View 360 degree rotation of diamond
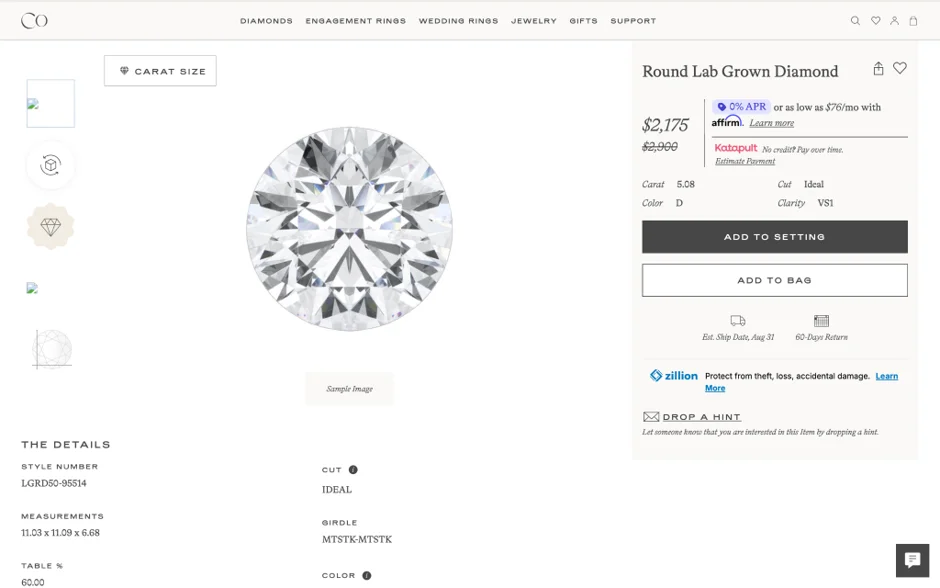Image resolution: width=940 pixels, height=588 pixels. click(50, 165)
